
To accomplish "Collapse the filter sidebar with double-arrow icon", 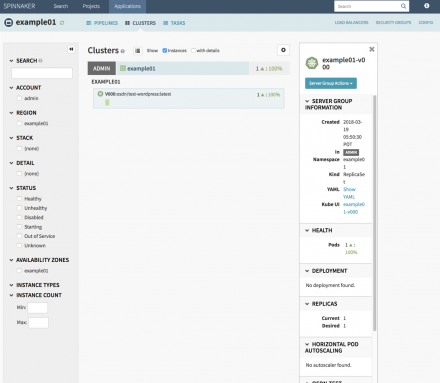I will [x=71, y=49].
